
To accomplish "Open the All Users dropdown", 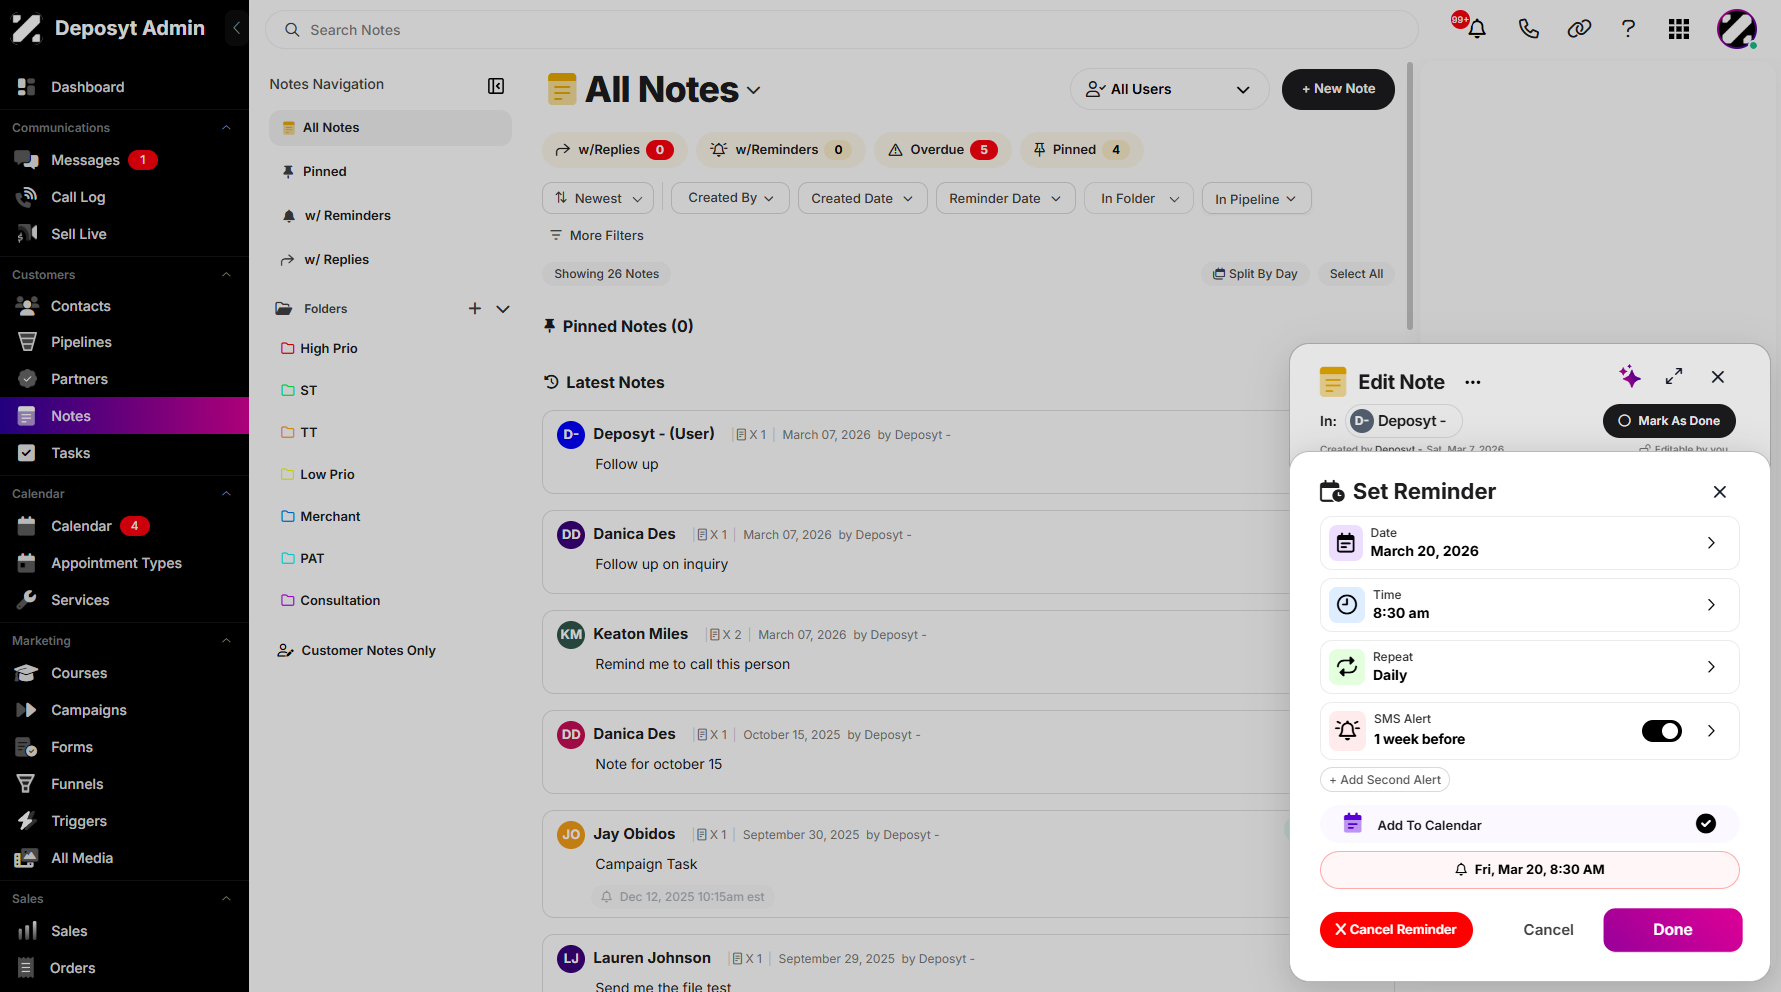I will 1169,89.
